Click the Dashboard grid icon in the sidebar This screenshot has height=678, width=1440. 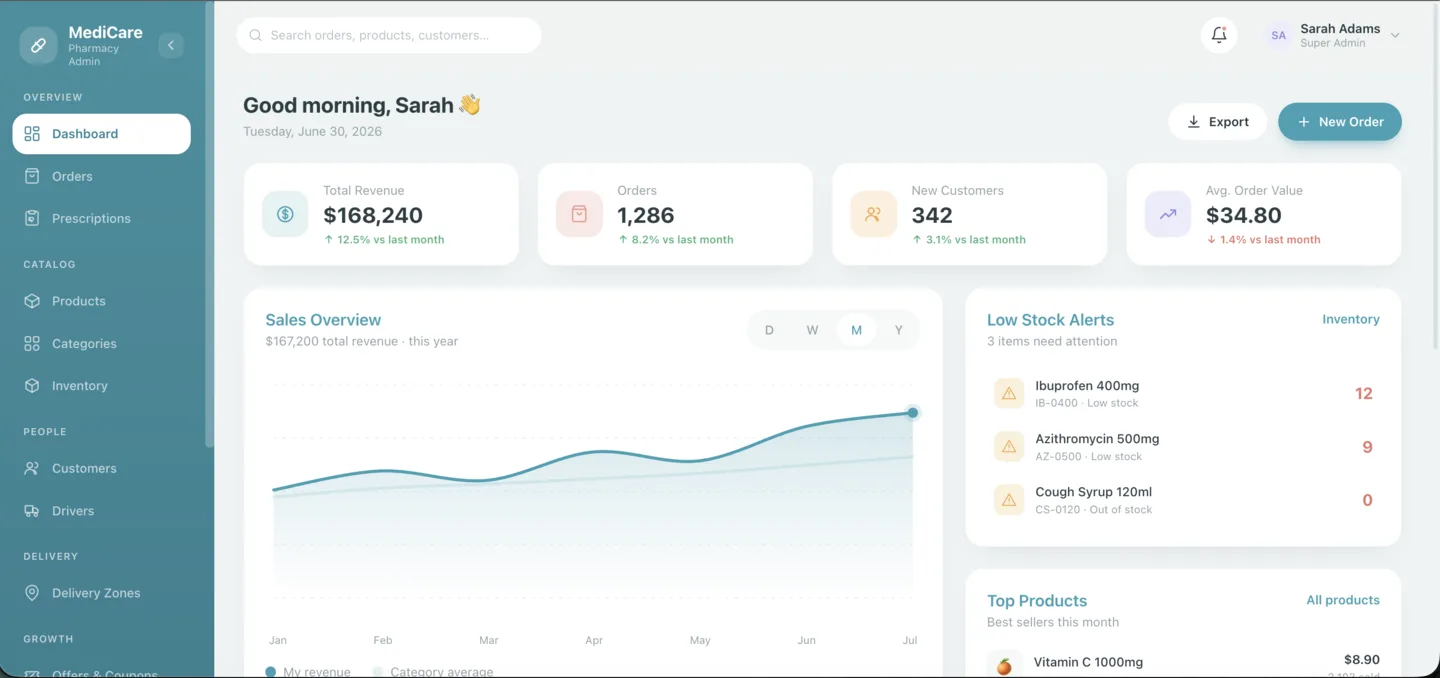coord(32,134)
